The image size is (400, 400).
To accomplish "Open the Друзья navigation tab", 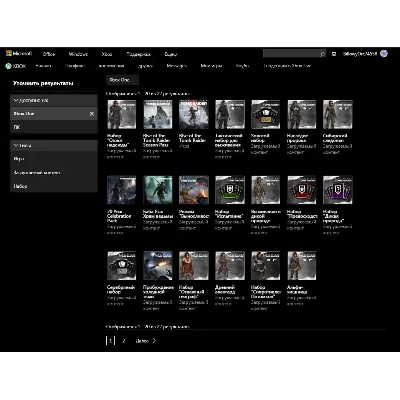I will click(x=145, y=66).
